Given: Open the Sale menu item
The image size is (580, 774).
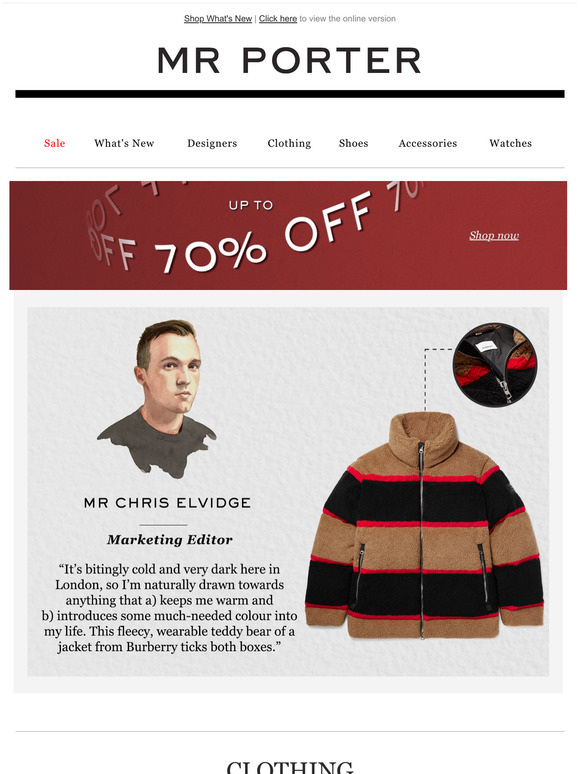Looking at the screenshot, I should point(54,143).
